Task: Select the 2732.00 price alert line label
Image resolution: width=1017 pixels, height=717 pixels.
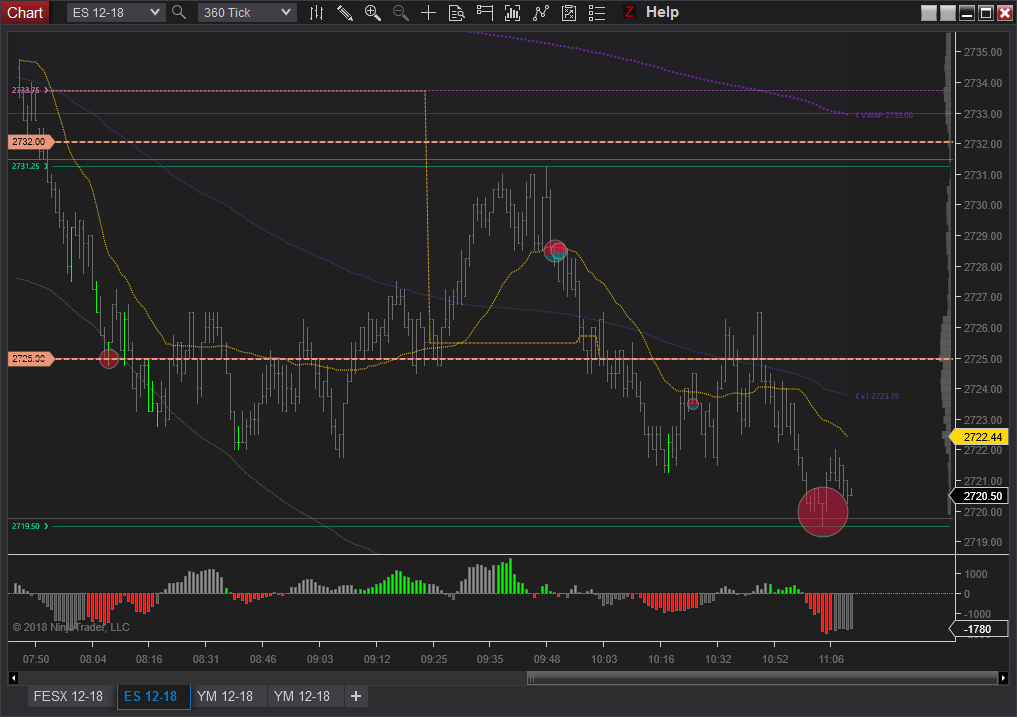Action: 29,141
